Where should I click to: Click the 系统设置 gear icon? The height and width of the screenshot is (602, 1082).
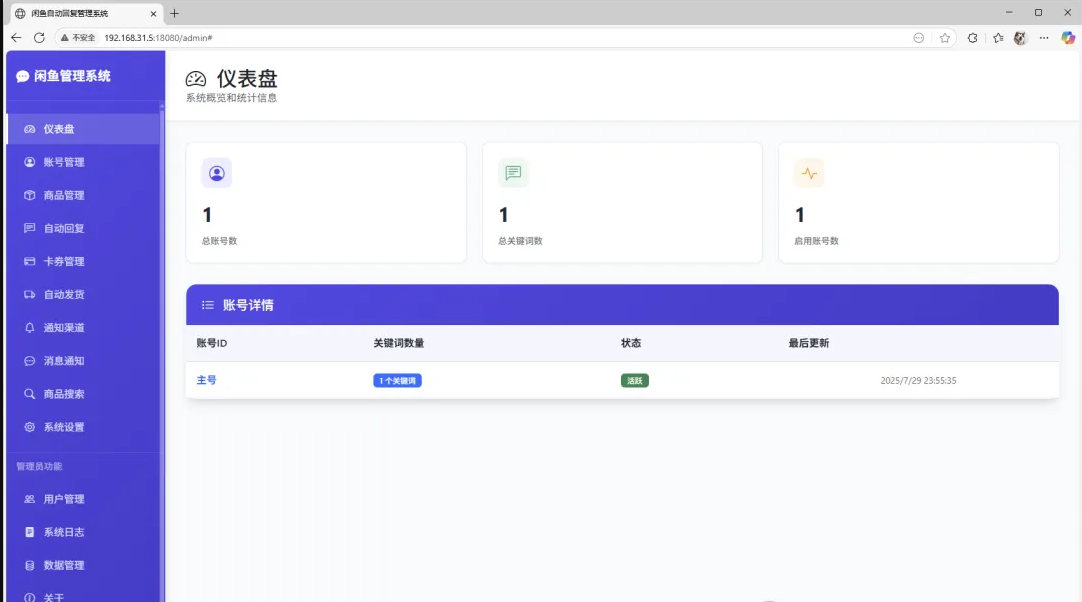[28, 426]
